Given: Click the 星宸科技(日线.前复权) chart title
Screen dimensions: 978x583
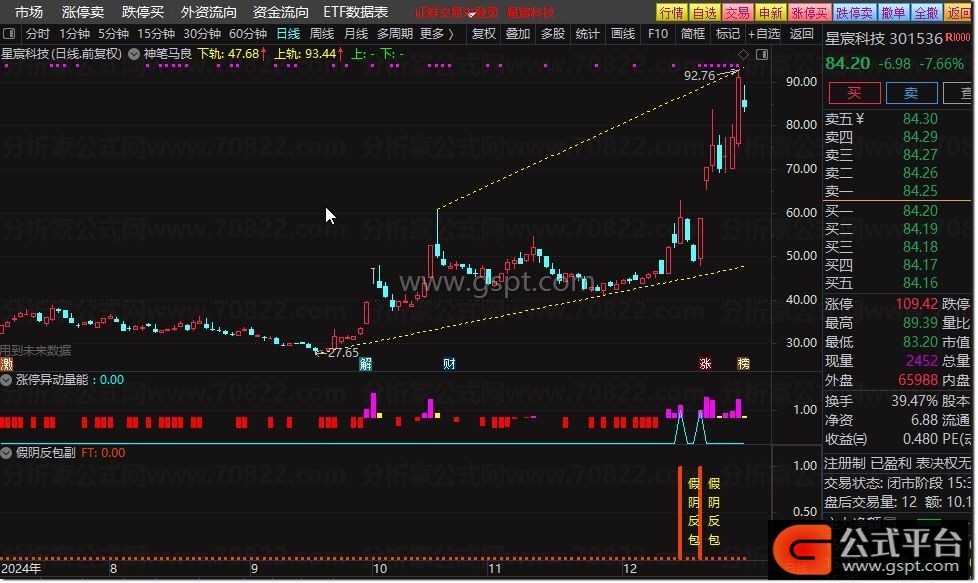Looking at the screenshot, I should pyautogui.click(x=61, y=54).
